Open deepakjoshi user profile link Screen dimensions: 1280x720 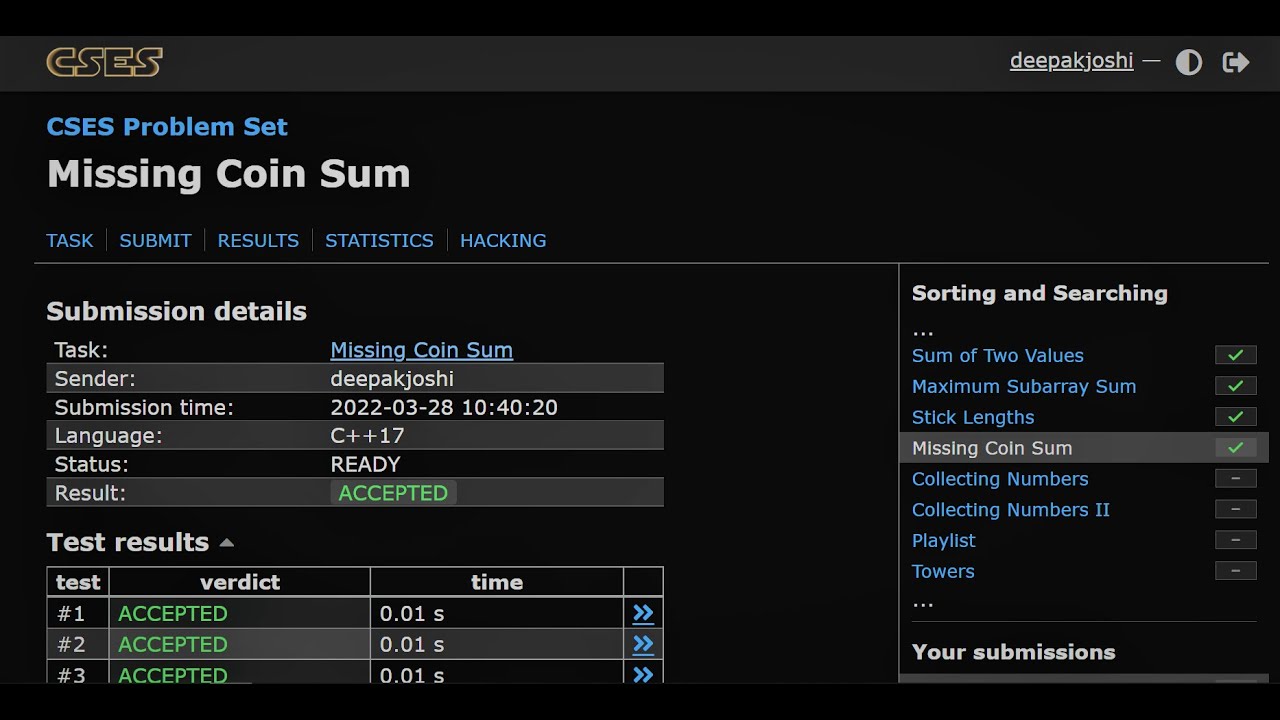tap(1072, 61)
